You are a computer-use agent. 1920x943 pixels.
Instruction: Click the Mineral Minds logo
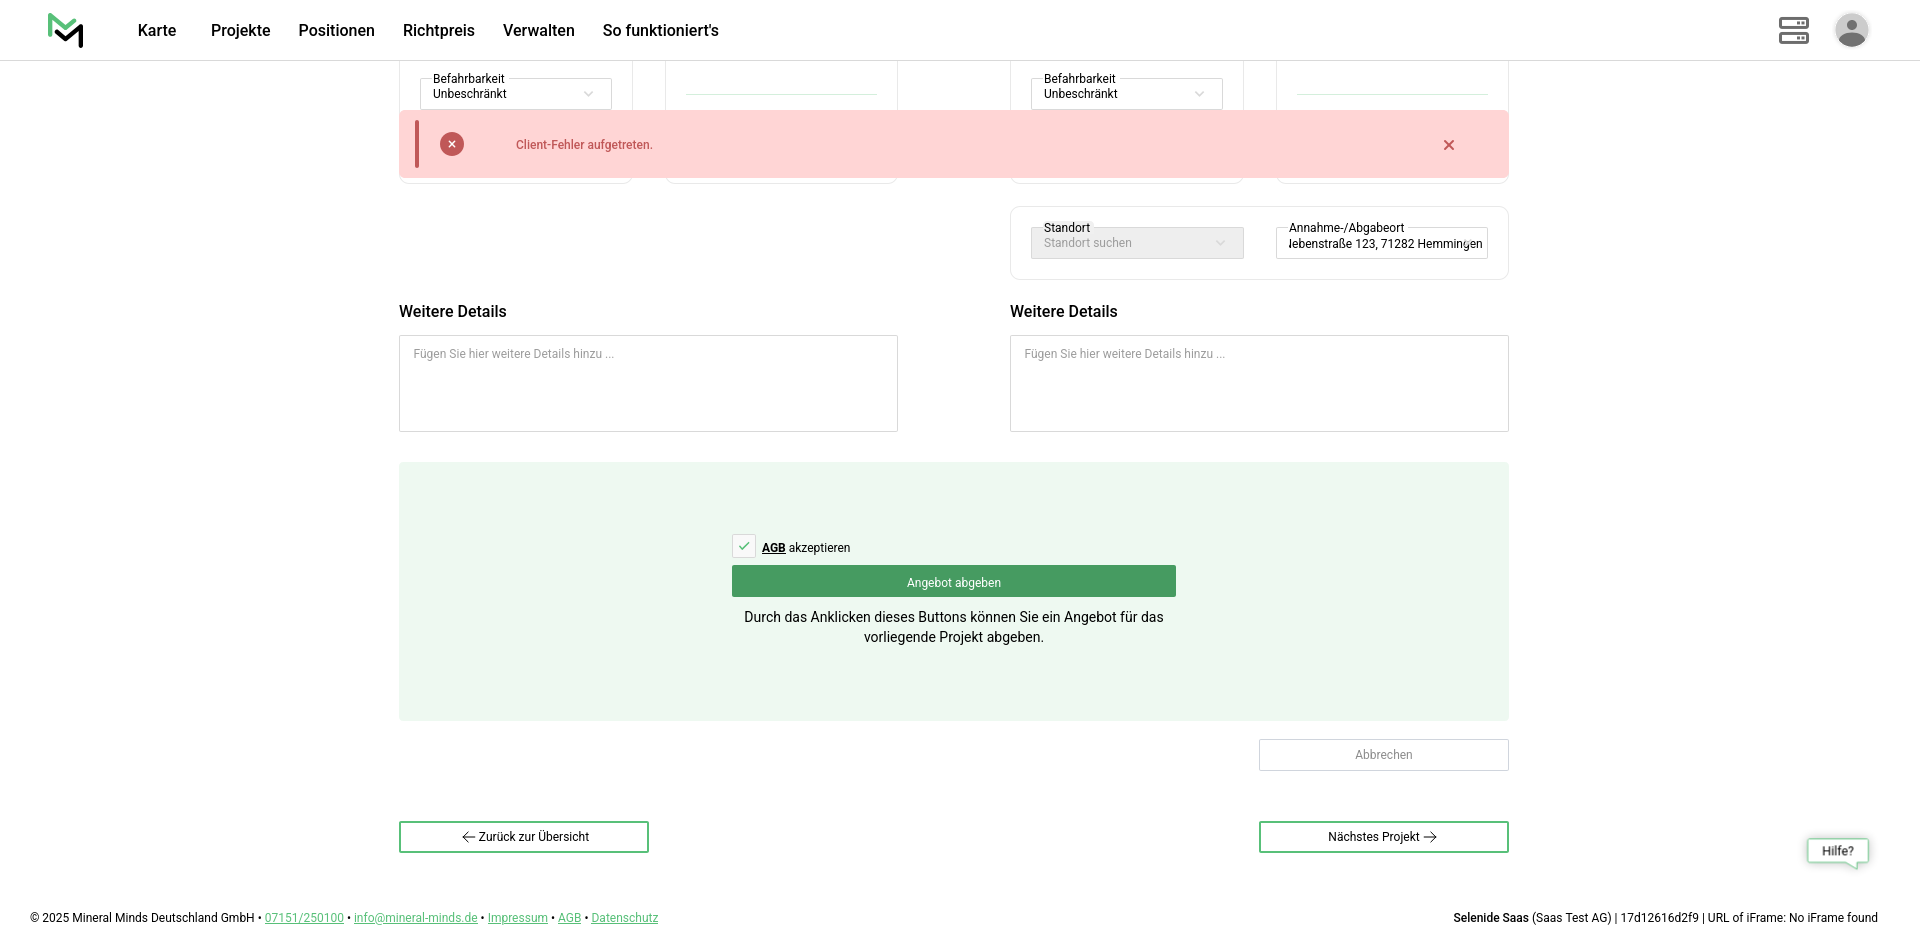pyautogui.click(x=66, y=30)
